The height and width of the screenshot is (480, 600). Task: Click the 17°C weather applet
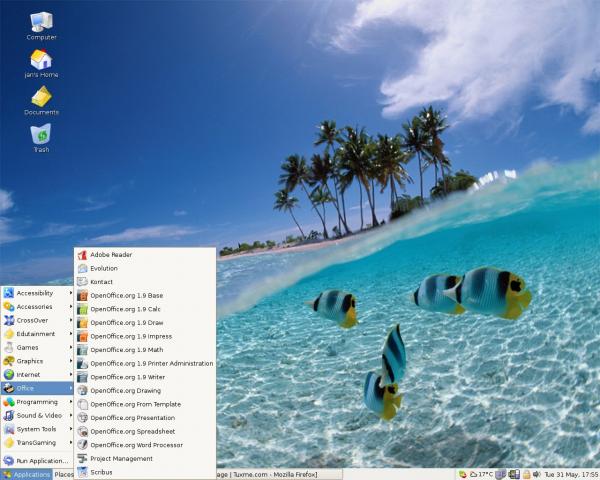tap(481, 475)
